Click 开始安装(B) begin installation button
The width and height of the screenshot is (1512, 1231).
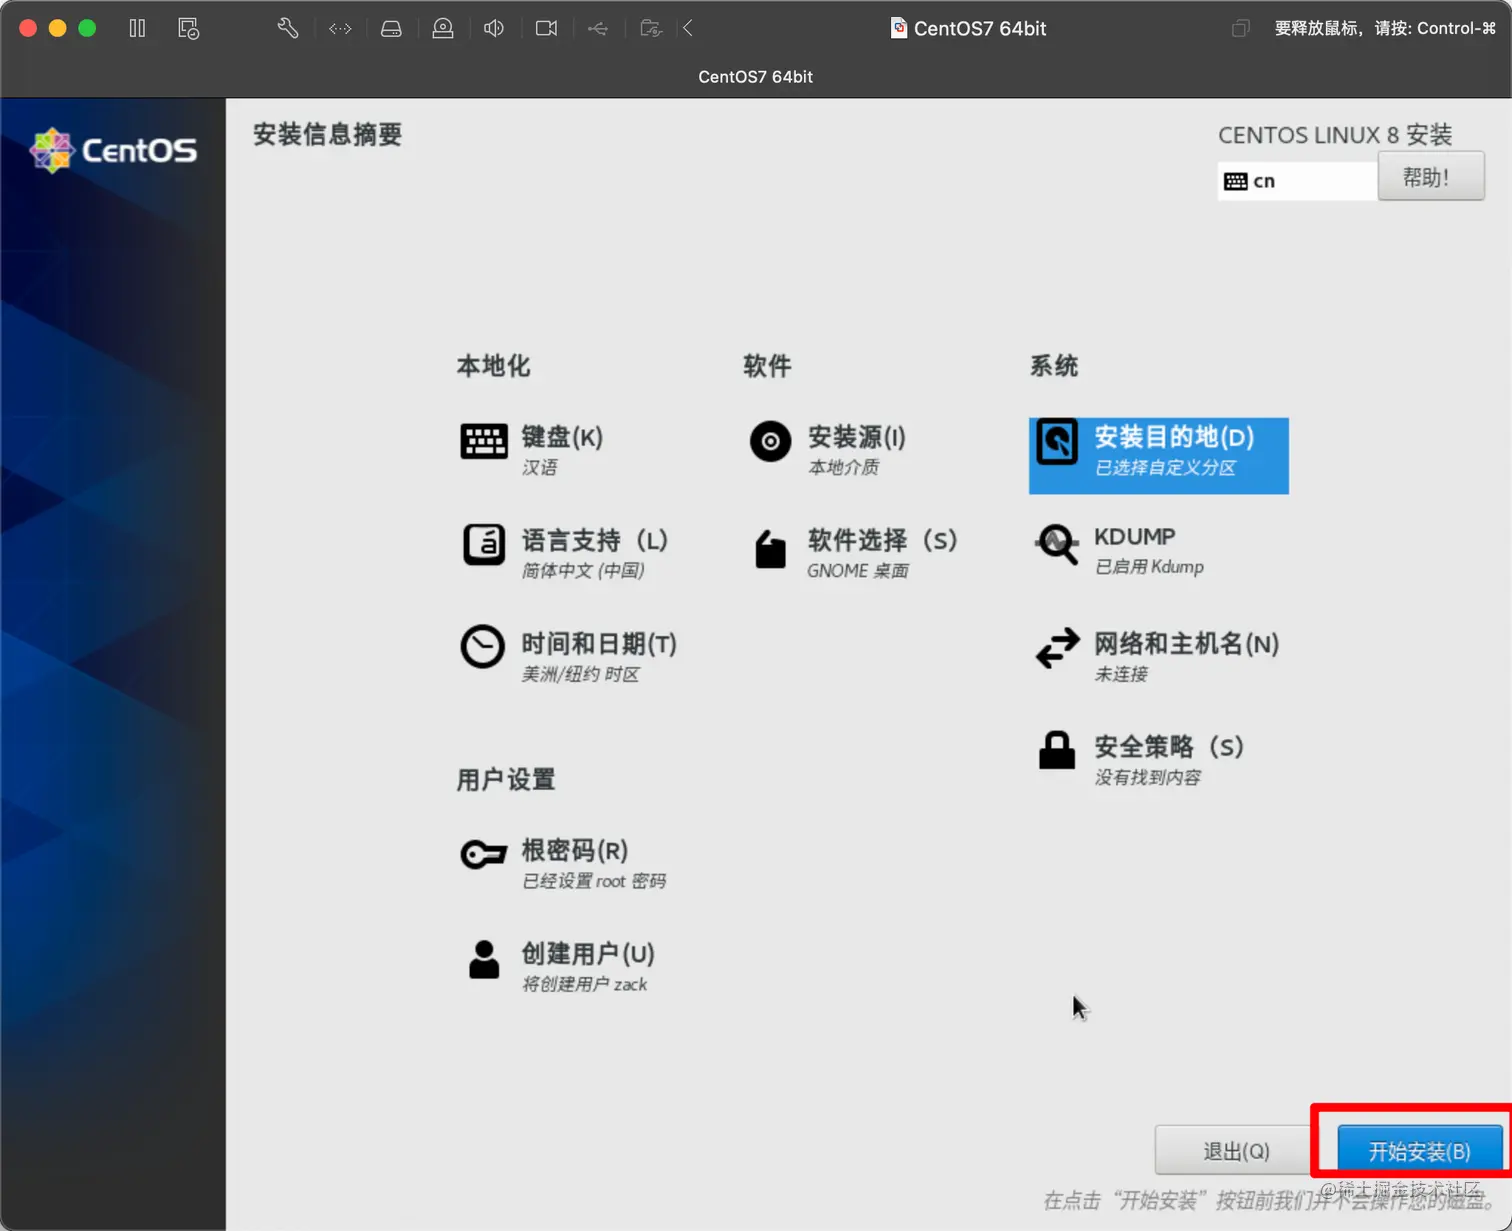[1419, 1151]
